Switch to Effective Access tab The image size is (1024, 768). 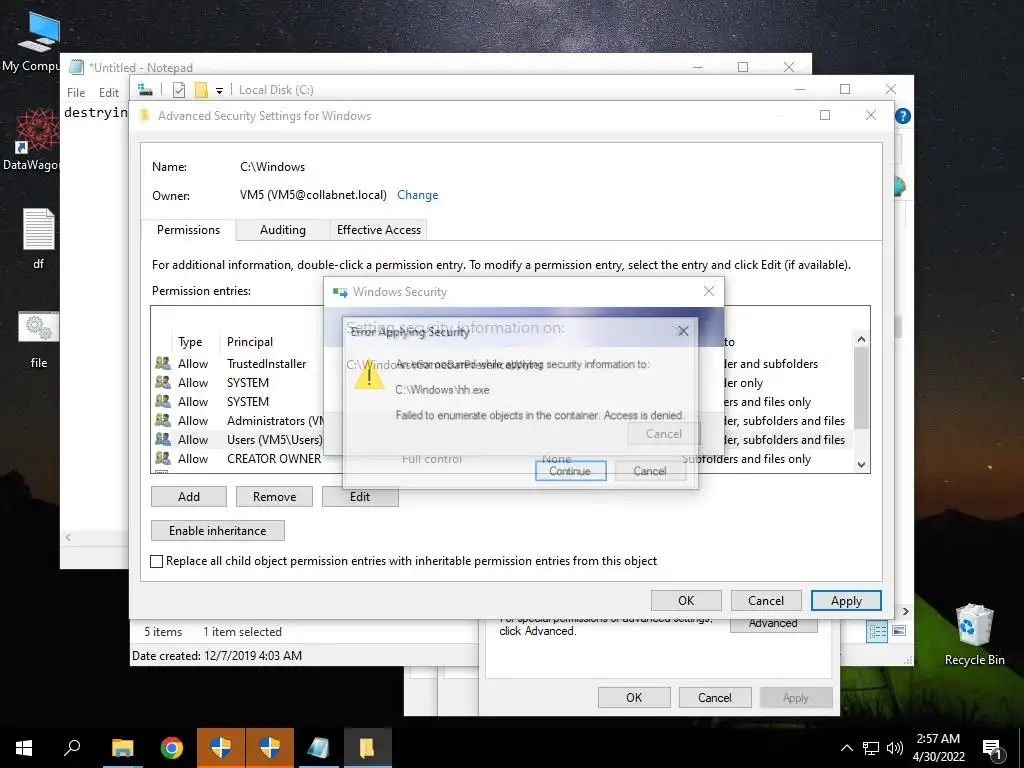click(379, 230)
